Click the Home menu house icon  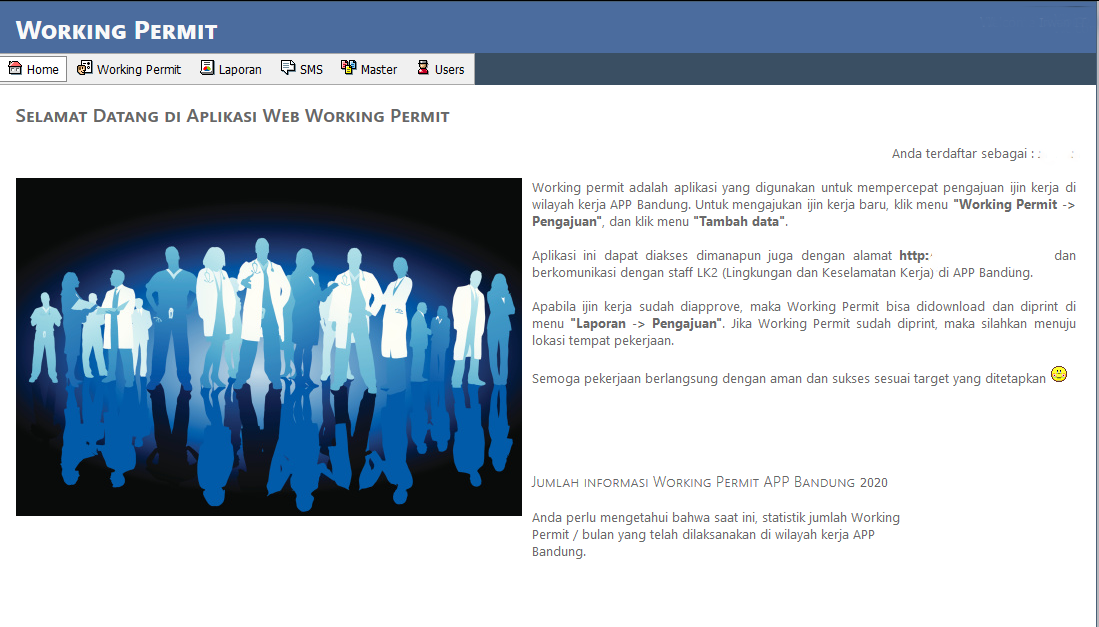click(x=15, y=69)
